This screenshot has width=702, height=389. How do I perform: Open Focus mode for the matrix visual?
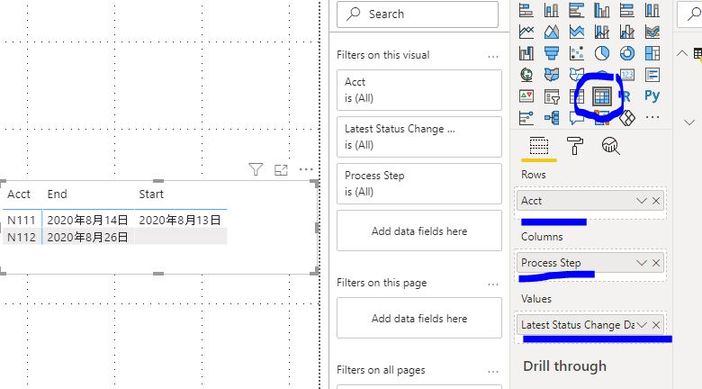pyautogui.click(x=281, y=170)
